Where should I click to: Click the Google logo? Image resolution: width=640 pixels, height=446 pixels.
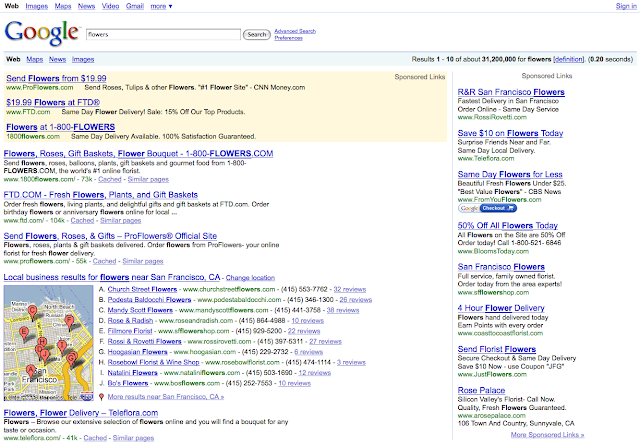(42, 33)
